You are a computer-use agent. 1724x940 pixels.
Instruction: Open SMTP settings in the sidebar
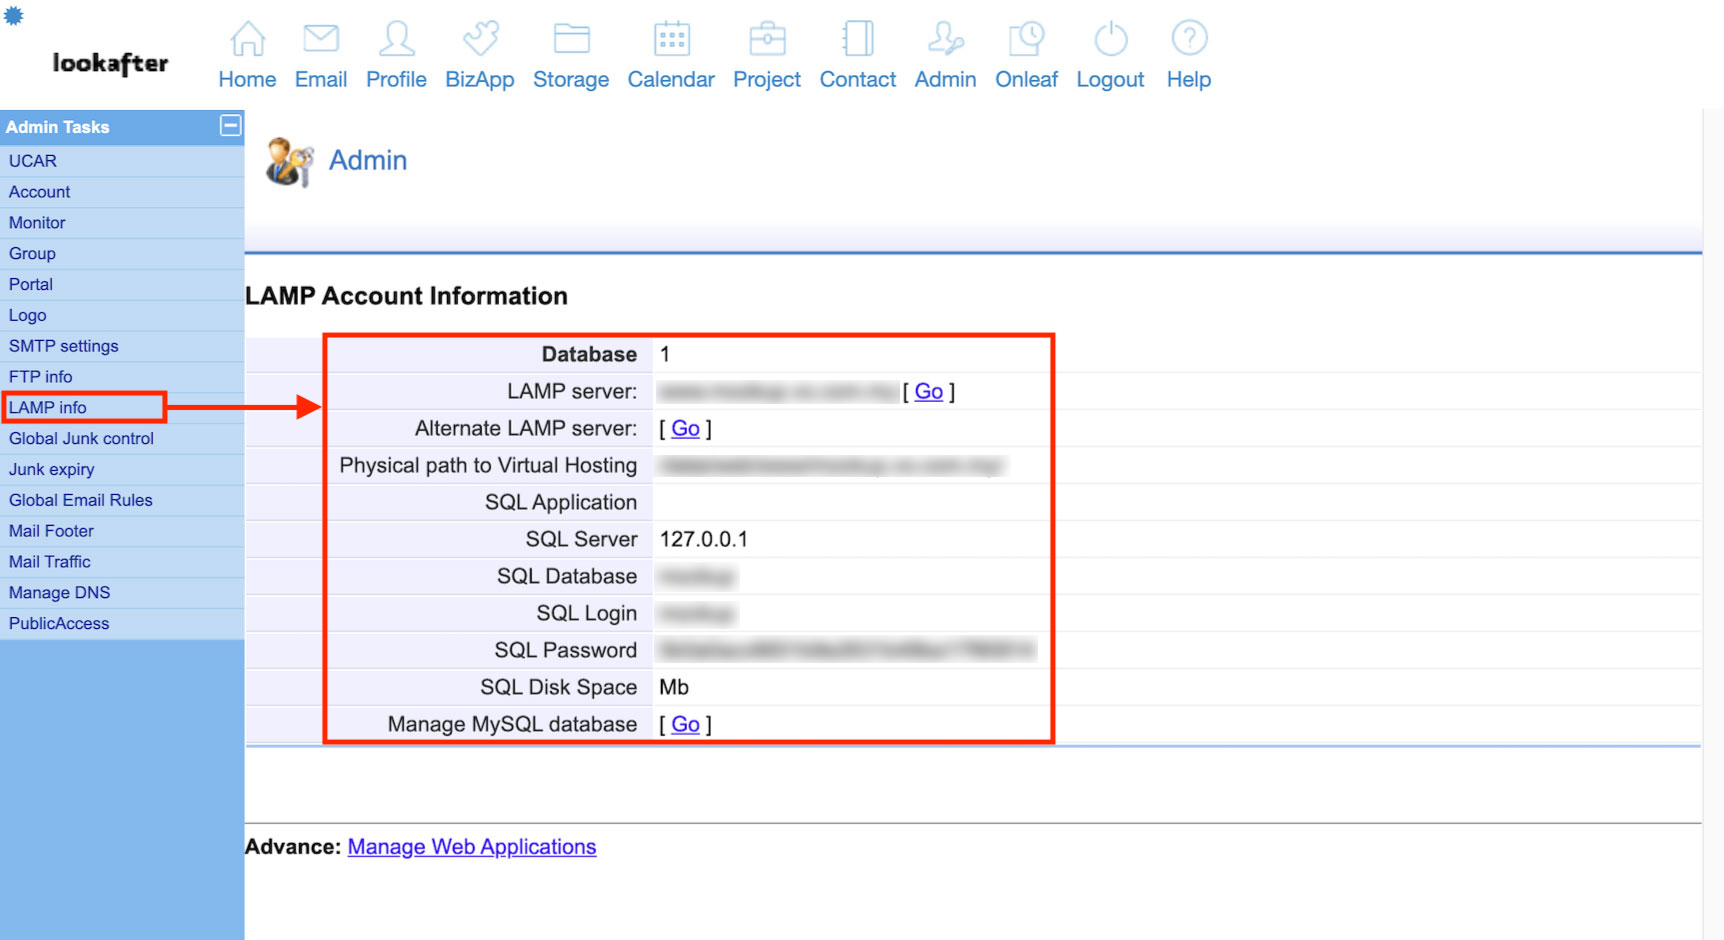(x=64, y=346)
